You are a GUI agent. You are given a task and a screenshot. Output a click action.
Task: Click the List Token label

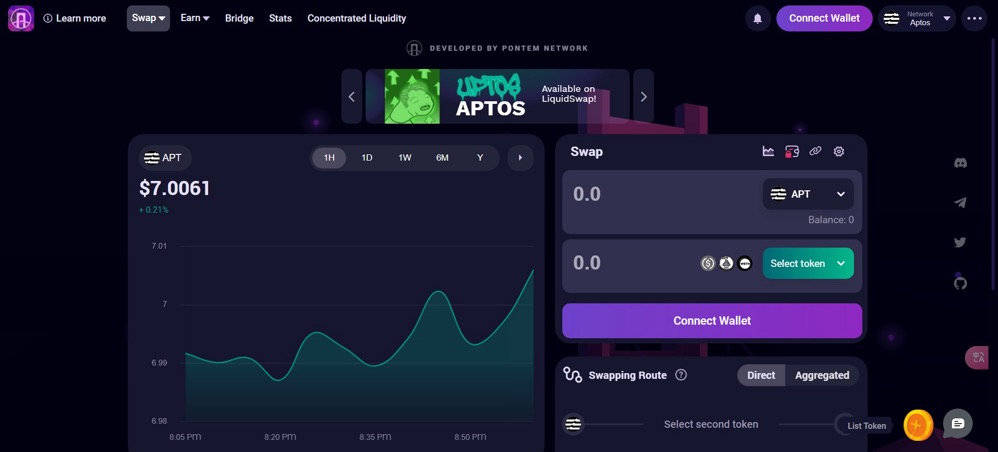click(x=866, y=426)
